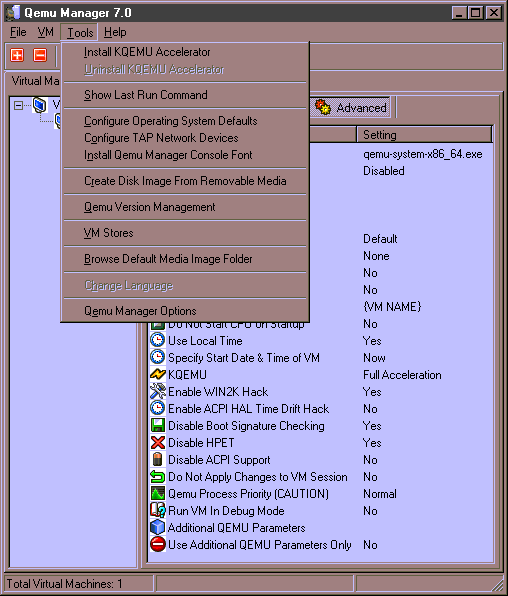Choose Install Qemu Manager Console Font
This screenshot has width=508, height=596.
(x=185, y=155)
